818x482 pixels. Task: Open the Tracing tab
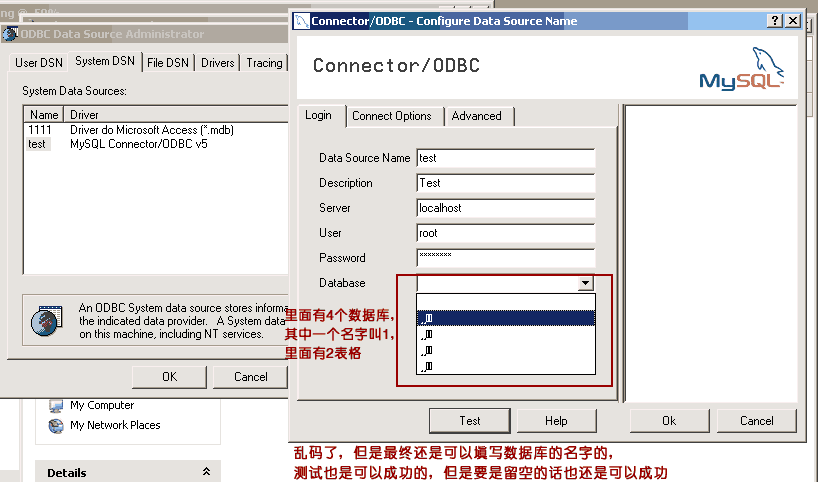tap(264, 63)
